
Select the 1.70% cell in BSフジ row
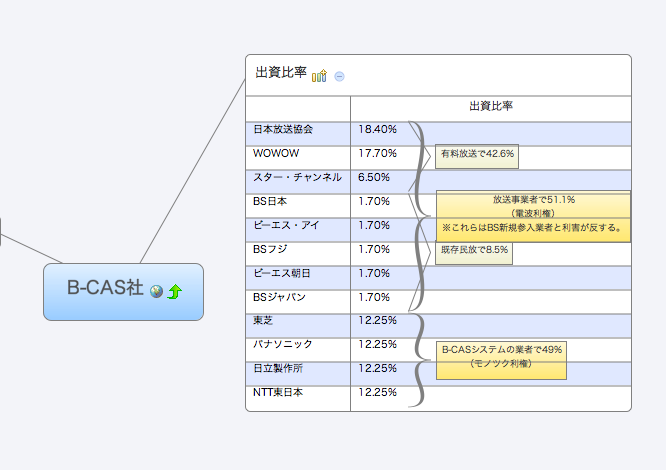pyautogui.click(x=374, y=249)
